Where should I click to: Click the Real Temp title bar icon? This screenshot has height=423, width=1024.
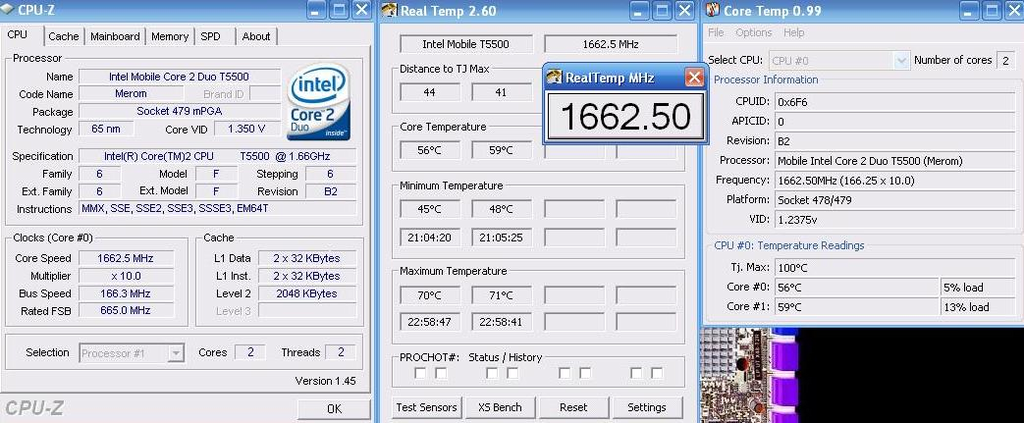pos(390,10)
